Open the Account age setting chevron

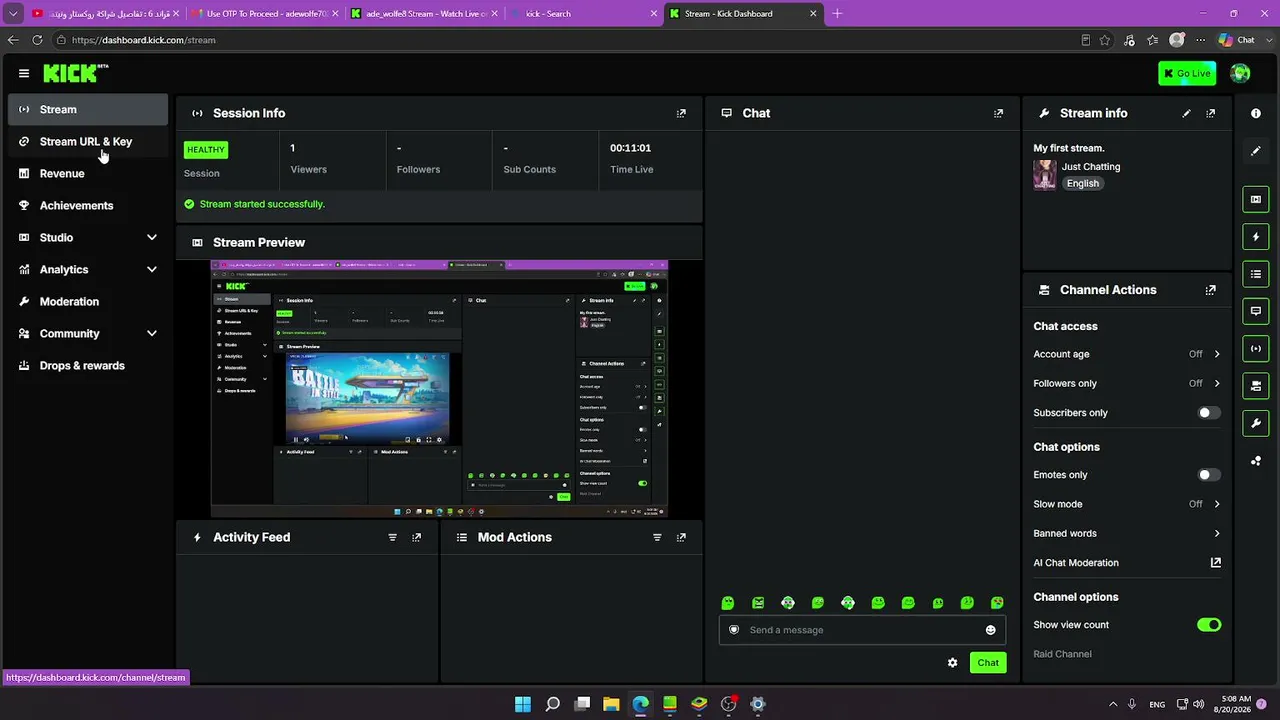(x=1217, y=354)
